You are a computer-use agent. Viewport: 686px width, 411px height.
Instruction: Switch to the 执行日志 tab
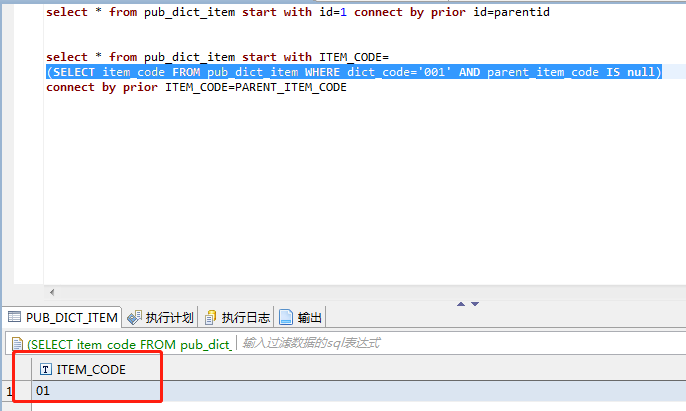237,317
